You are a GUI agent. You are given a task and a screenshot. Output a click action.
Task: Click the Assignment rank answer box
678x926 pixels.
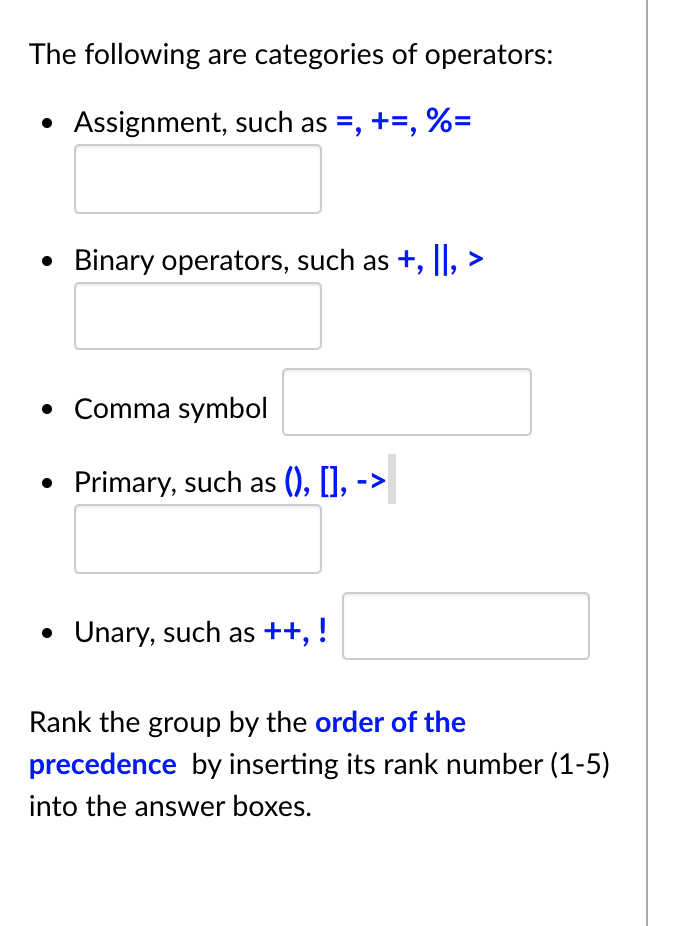[x=197, y=179]
